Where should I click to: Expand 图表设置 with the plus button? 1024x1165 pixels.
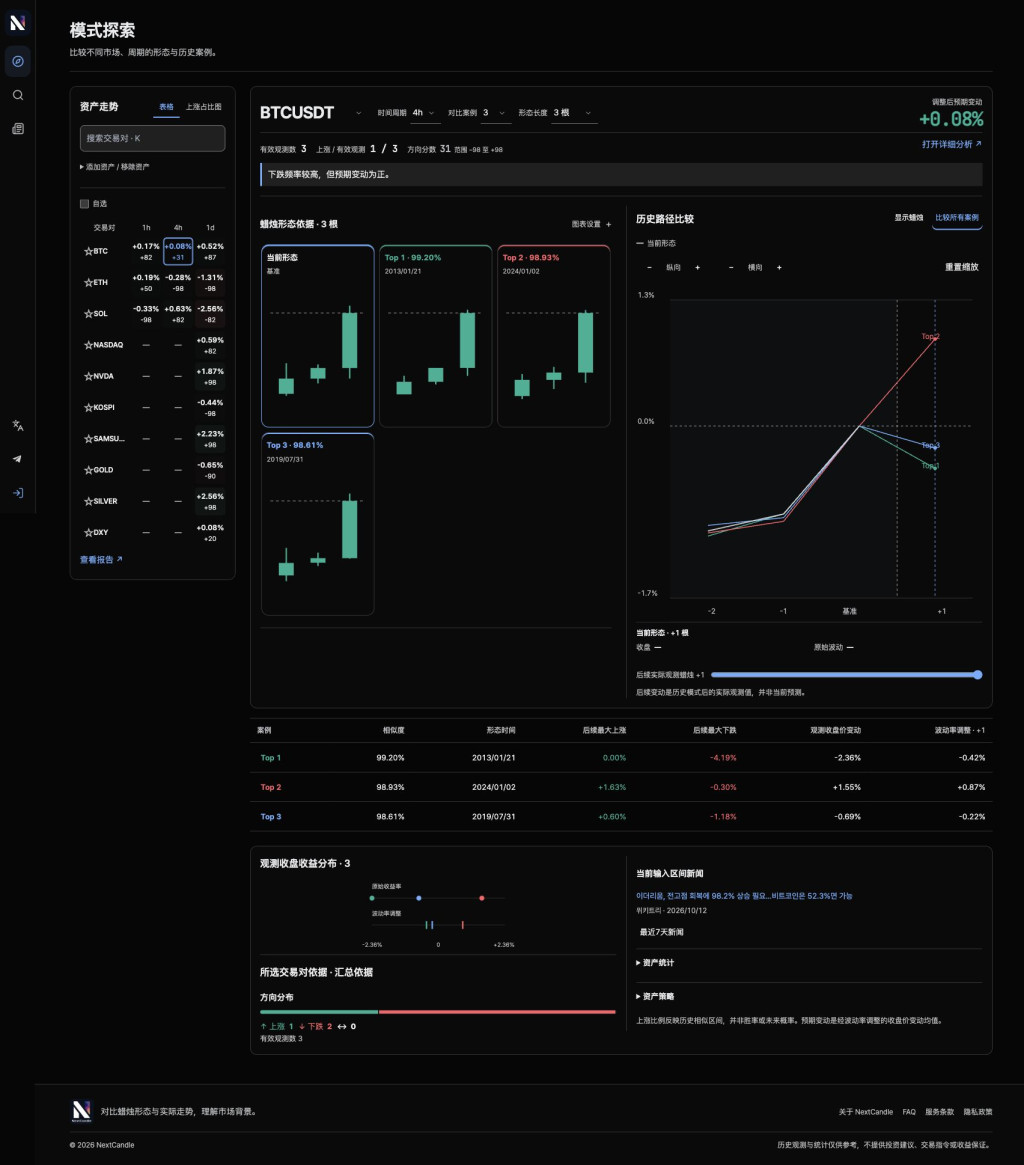tap(609, 224)
